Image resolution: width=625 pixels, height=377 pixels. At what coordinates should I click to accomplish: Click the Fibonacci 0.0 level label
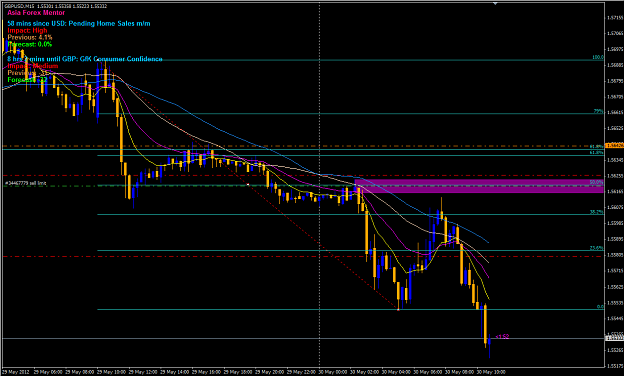[x=600, y=307]
